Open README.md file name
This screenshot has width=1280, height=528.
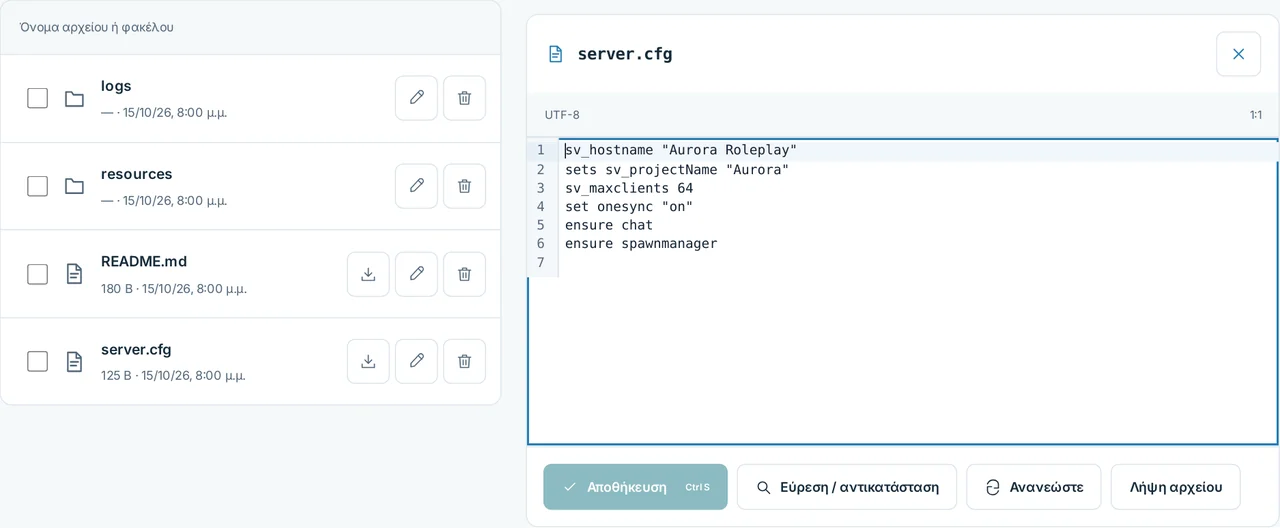coord(144,262)
